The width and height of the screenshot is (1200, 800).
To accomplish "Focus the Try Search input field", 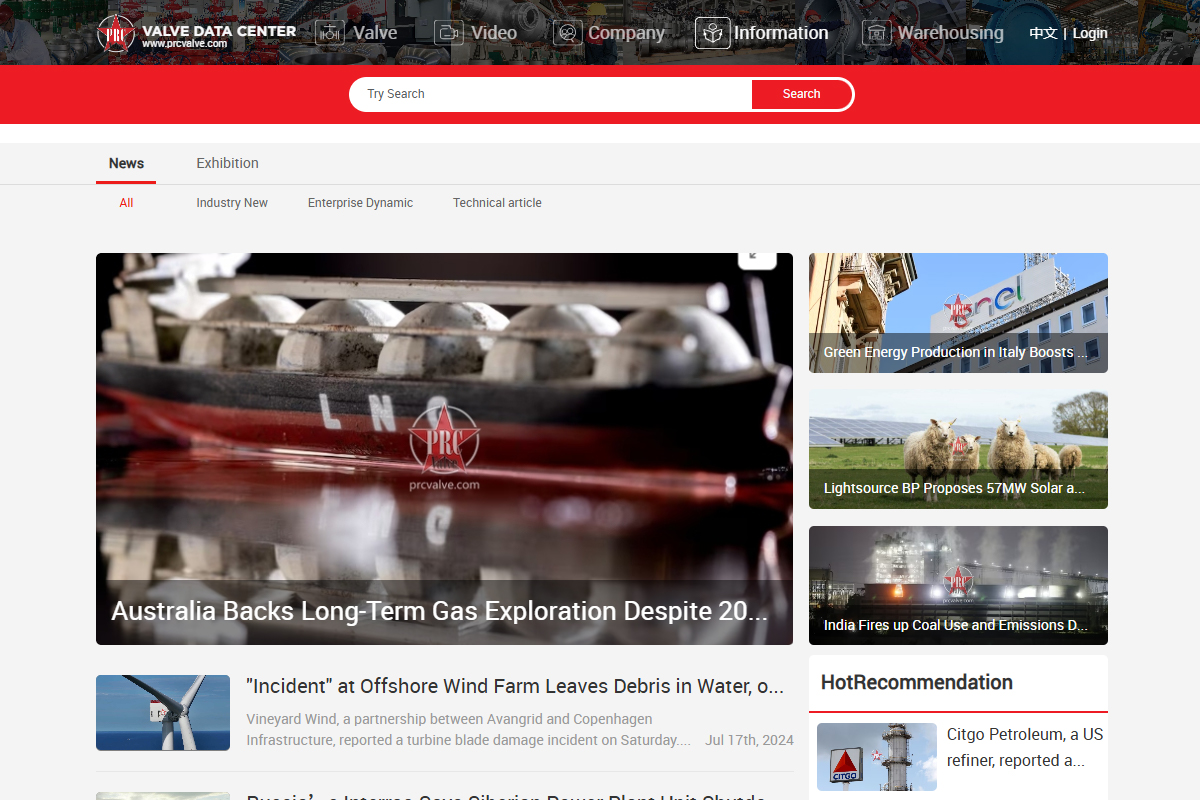I will pyautogui.click(x=550, y=94).
